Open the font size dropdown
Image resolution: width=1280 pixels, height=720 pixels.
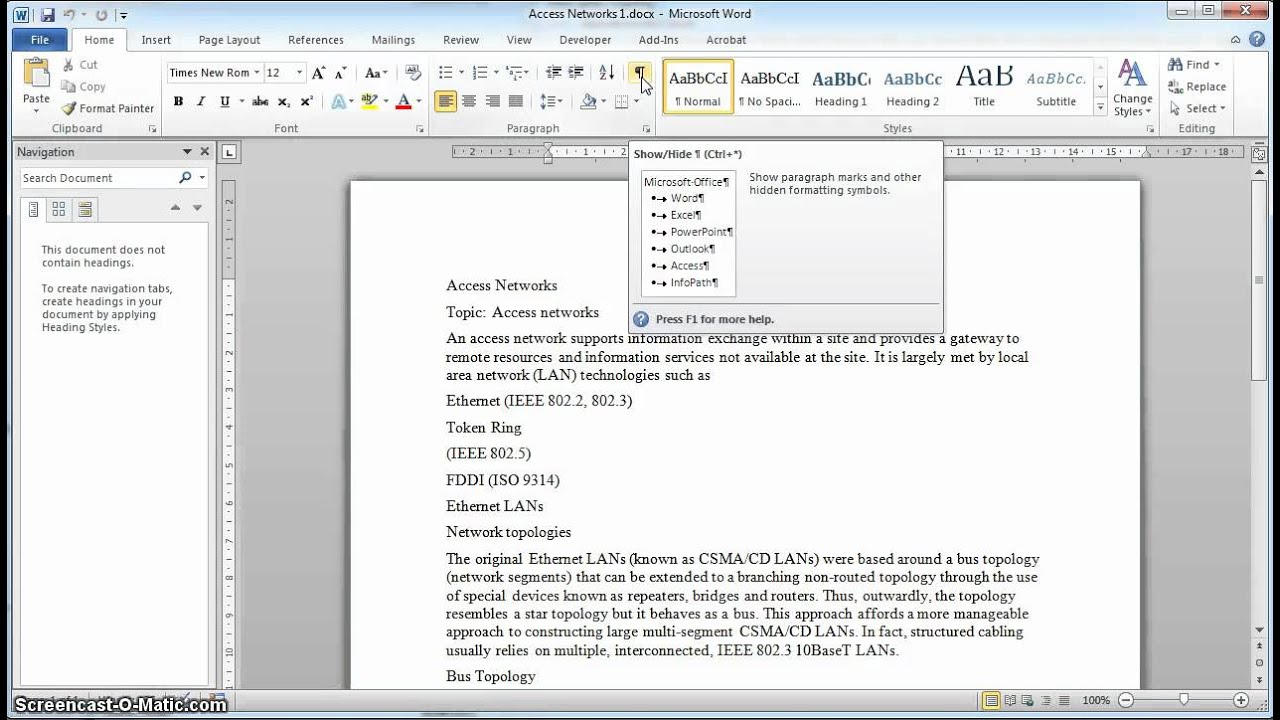pyautogui.click(x=299, y=73)
